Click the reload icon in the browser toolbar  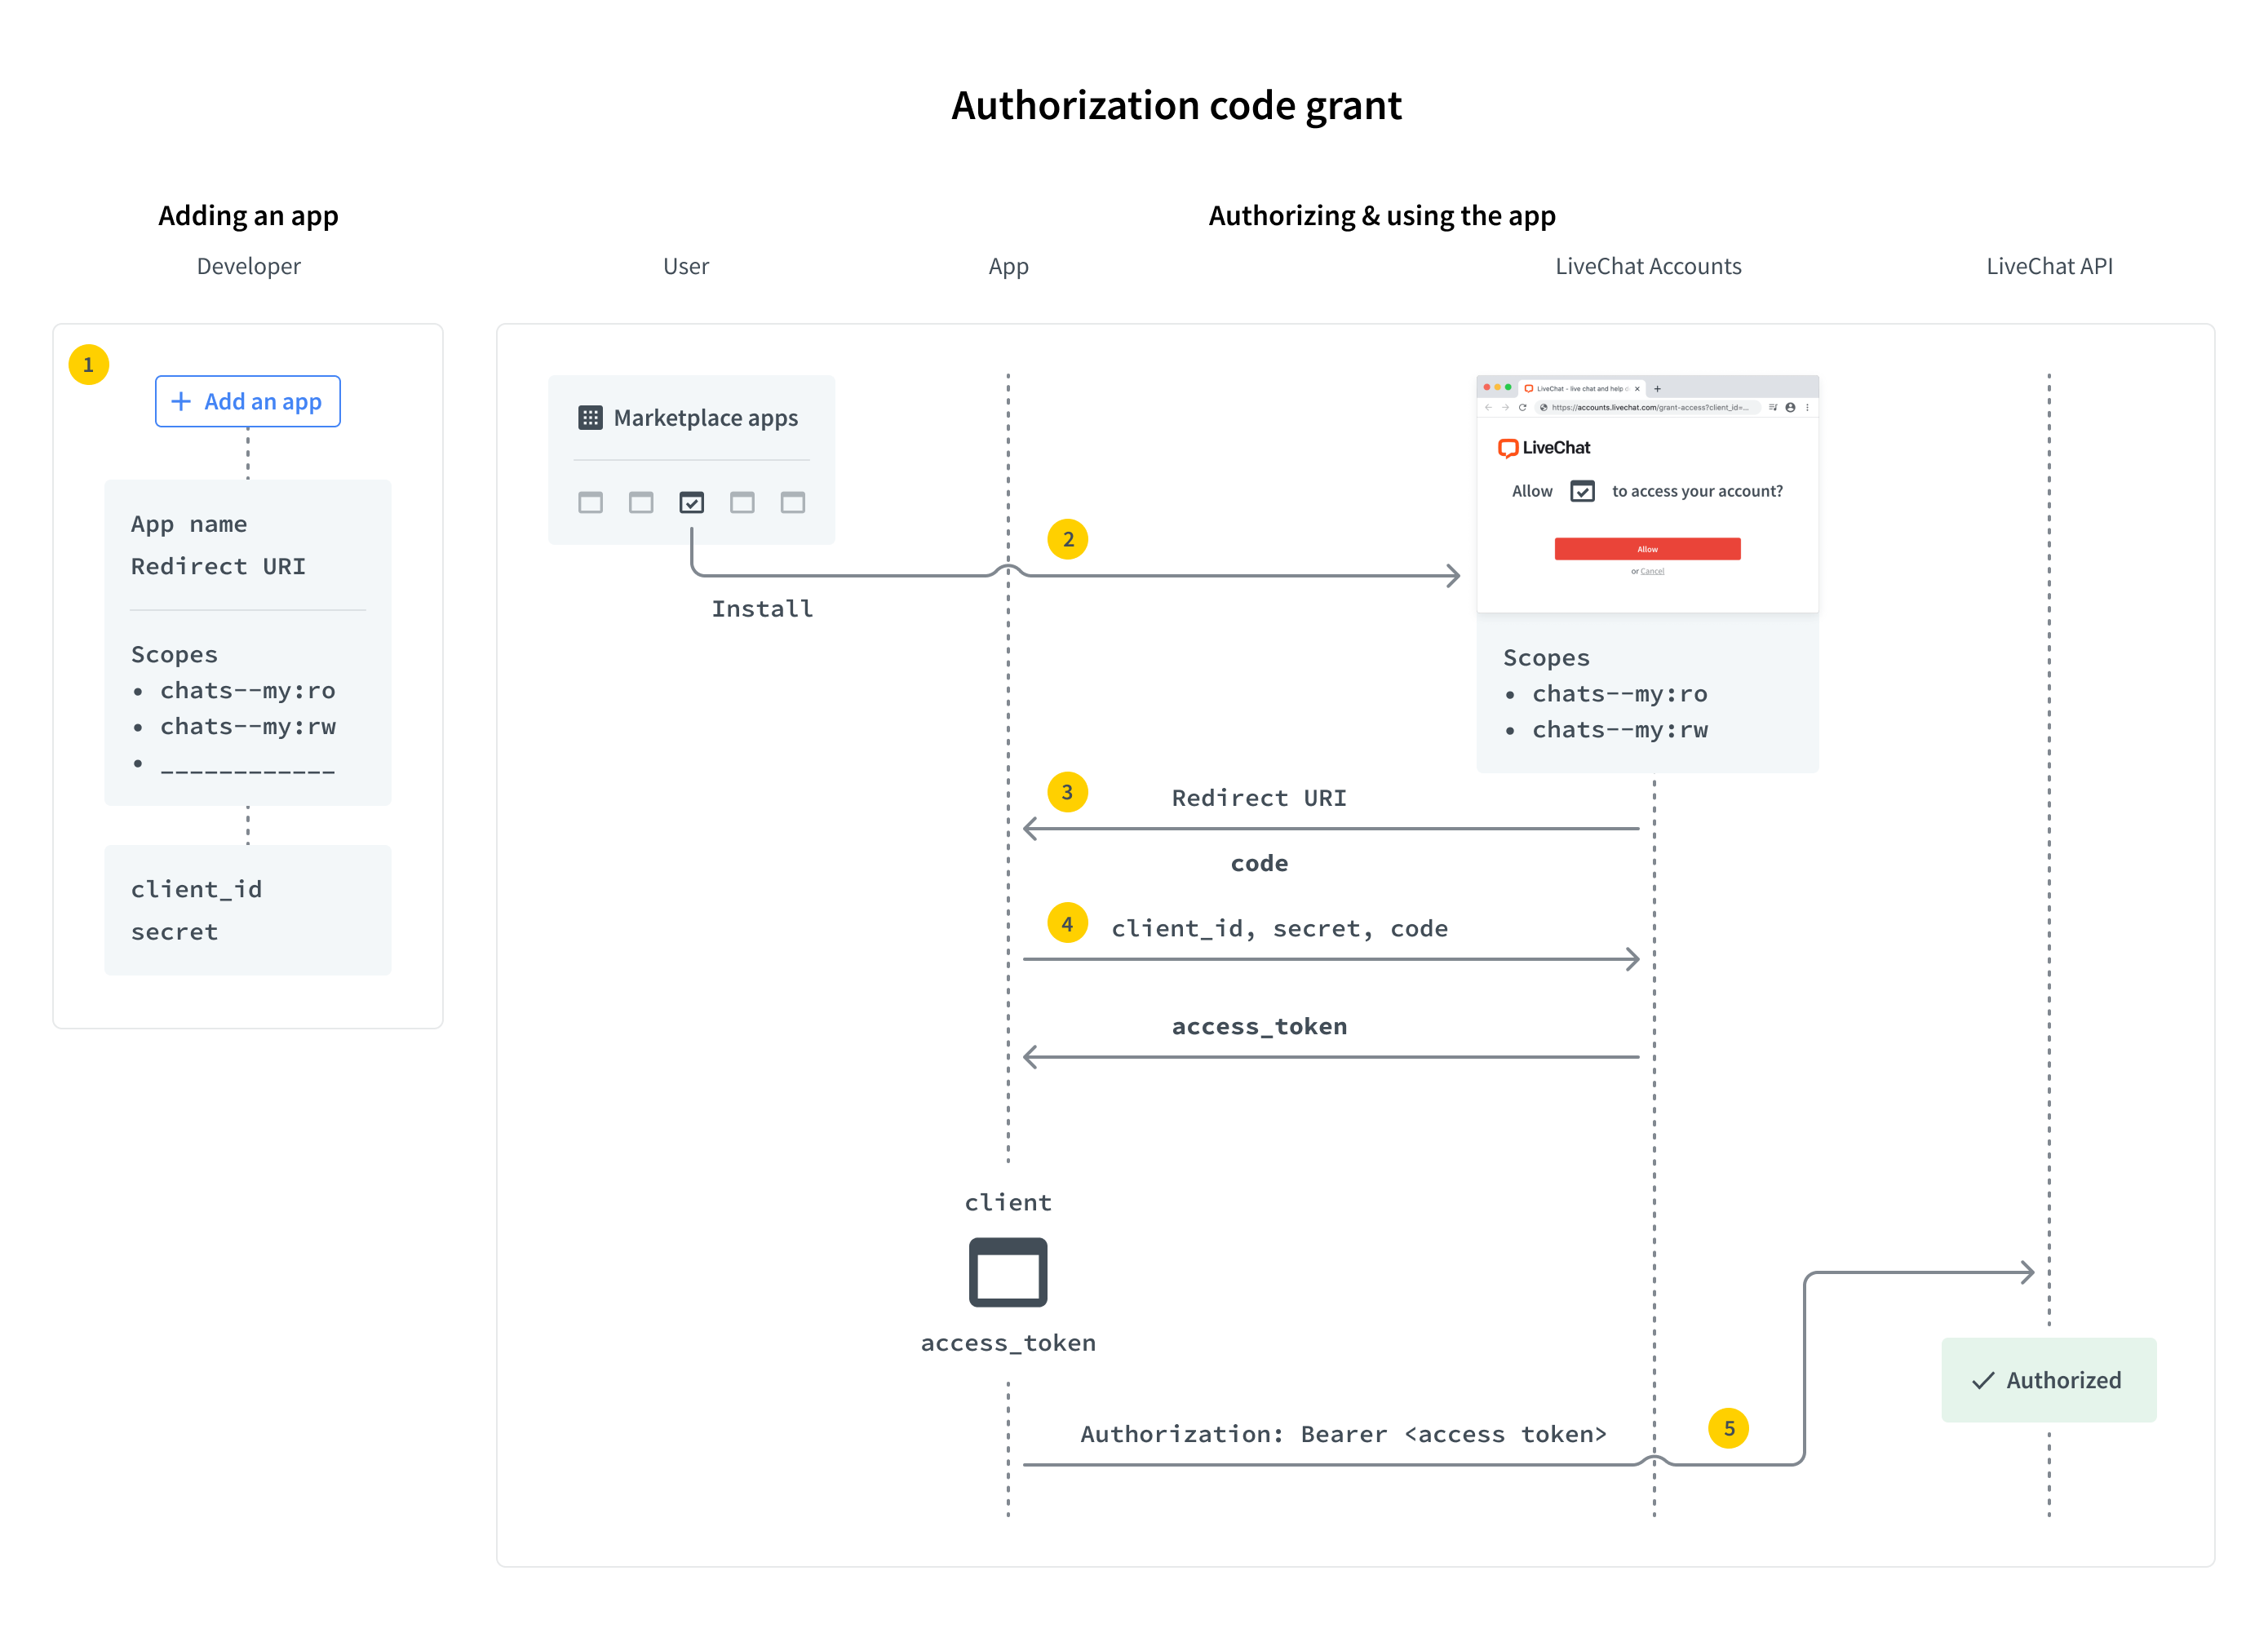click(1524, 408)
